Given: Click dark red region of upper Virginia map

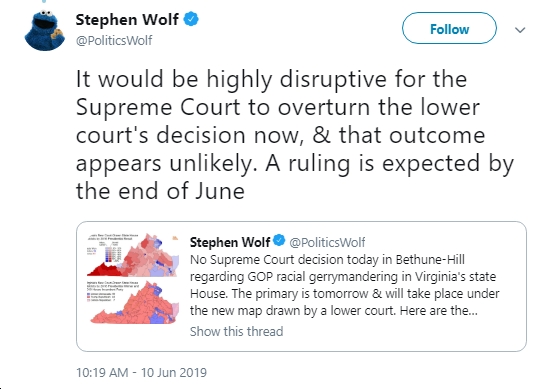Looking at the screenshot, I should [x=104, y=270].
